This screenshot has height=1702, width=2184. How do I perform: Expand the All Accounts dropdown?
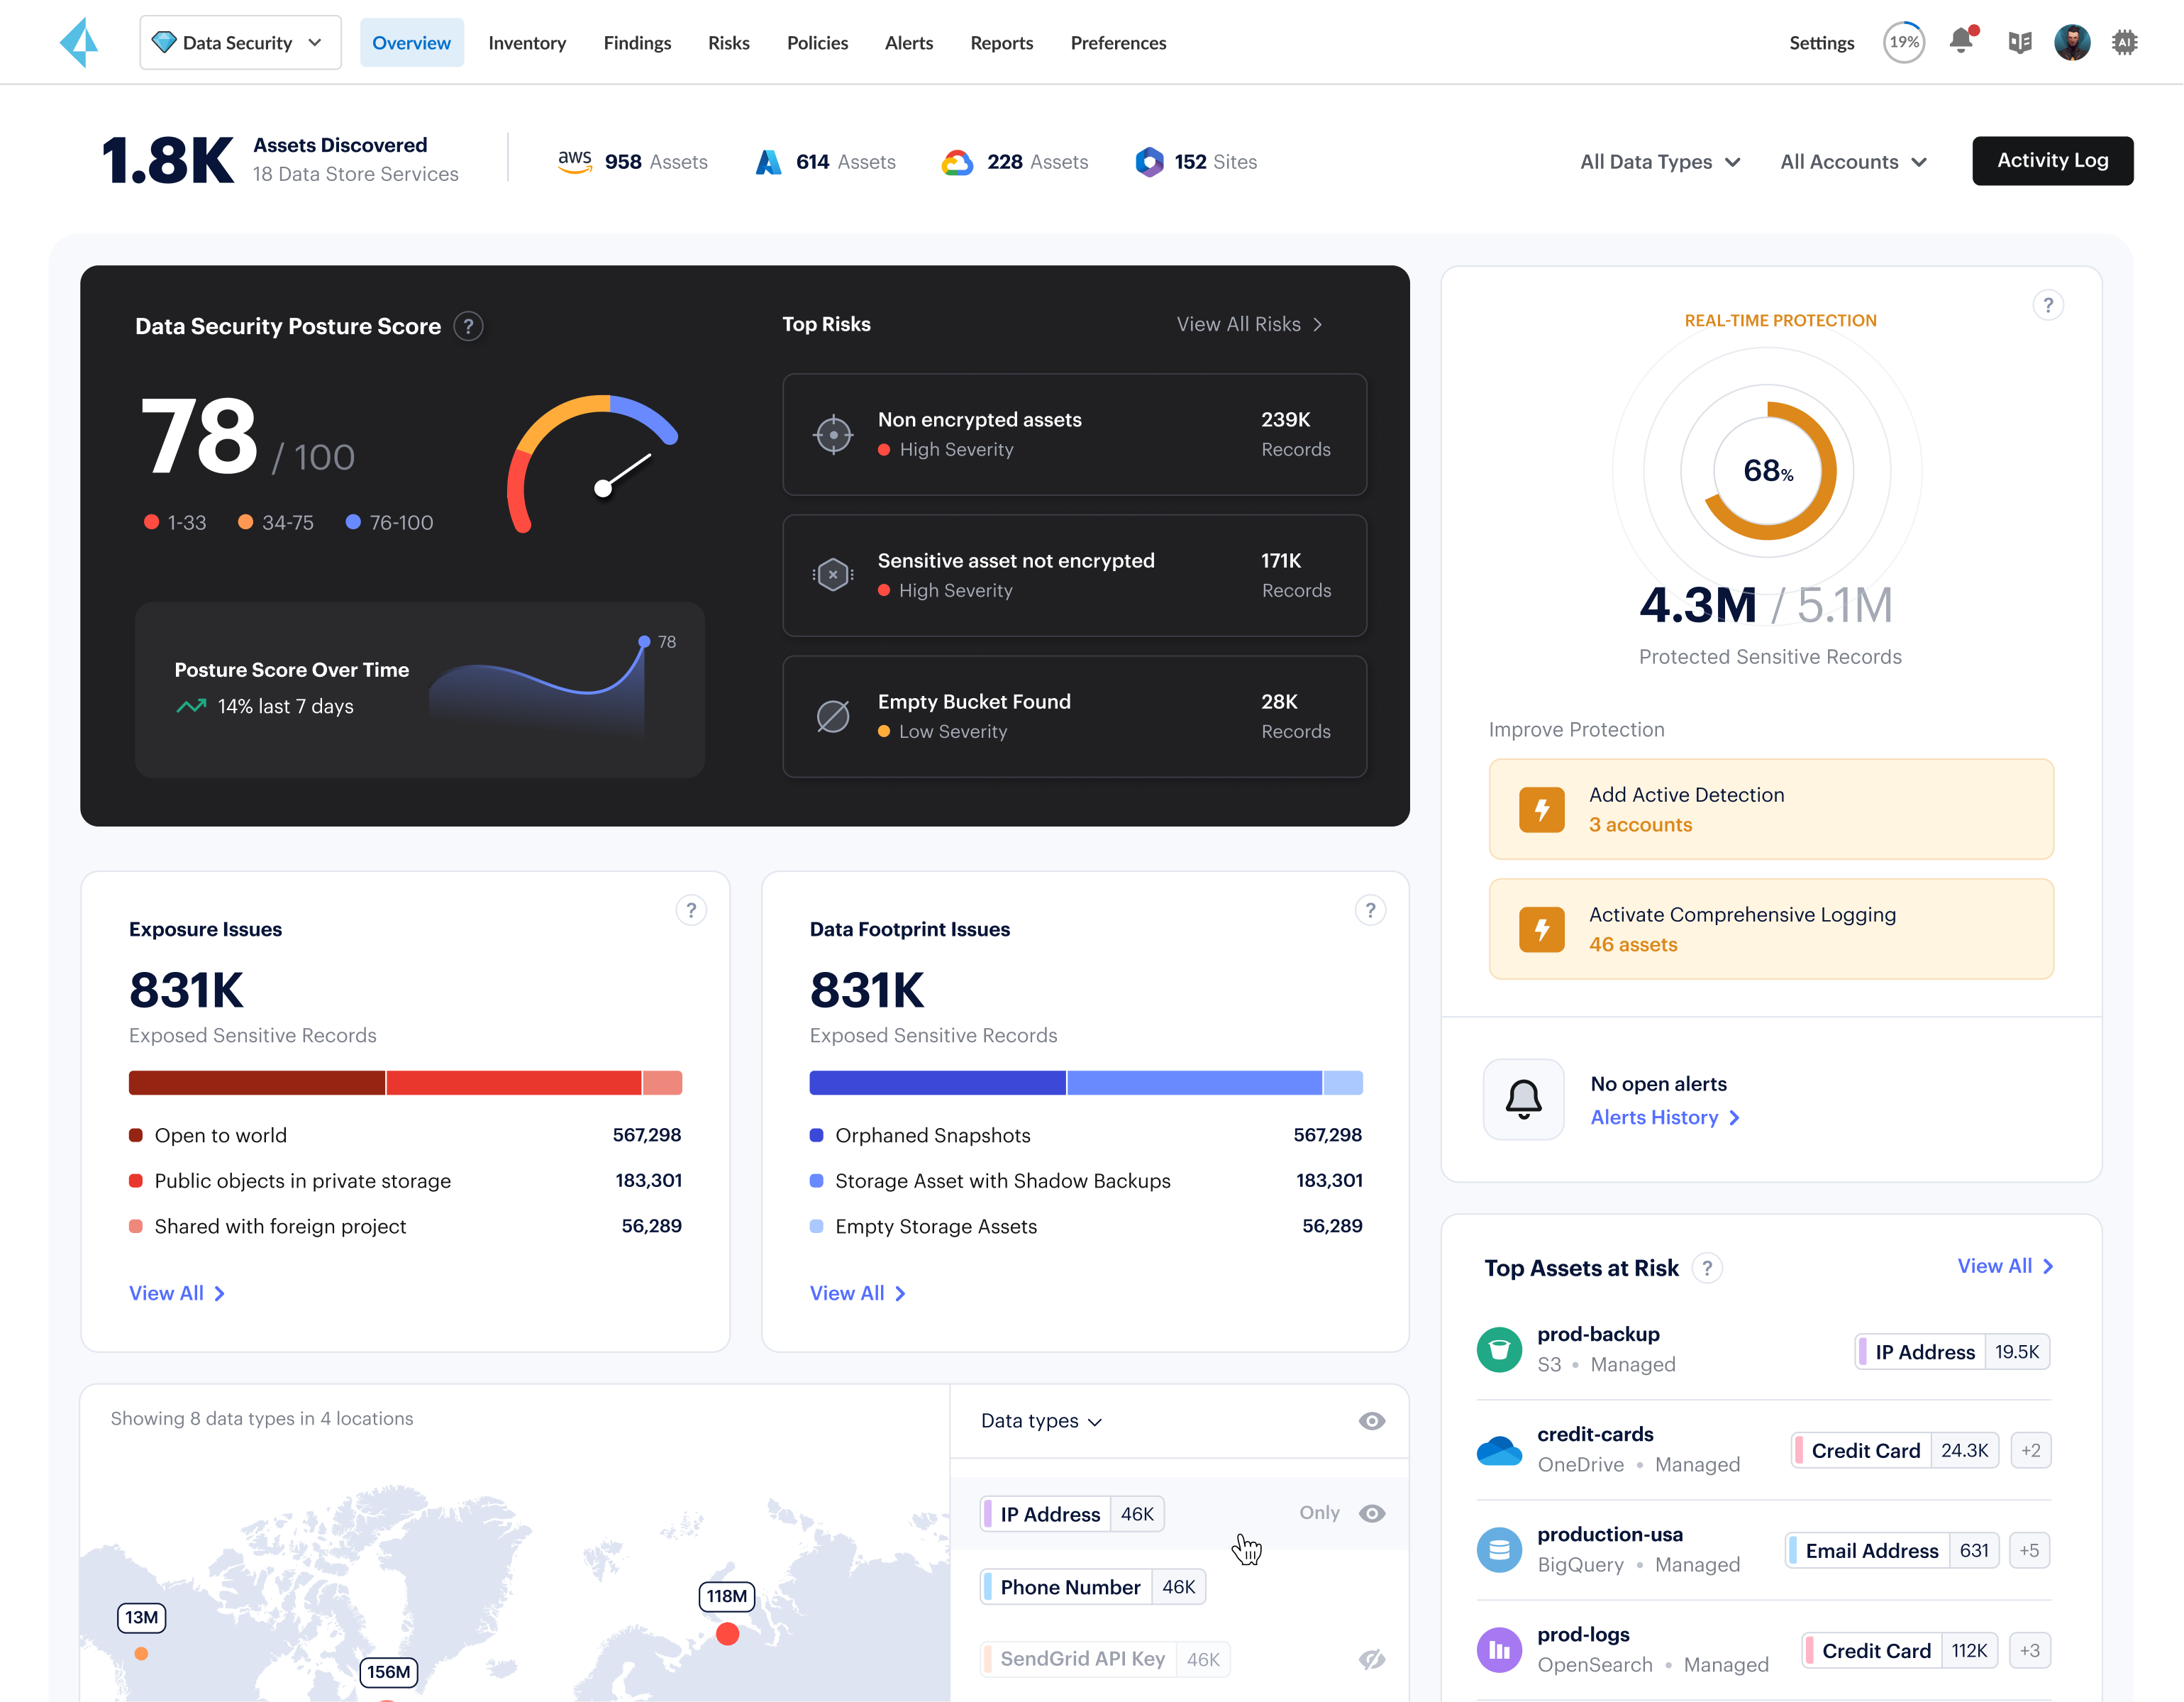coord(1852,161)
